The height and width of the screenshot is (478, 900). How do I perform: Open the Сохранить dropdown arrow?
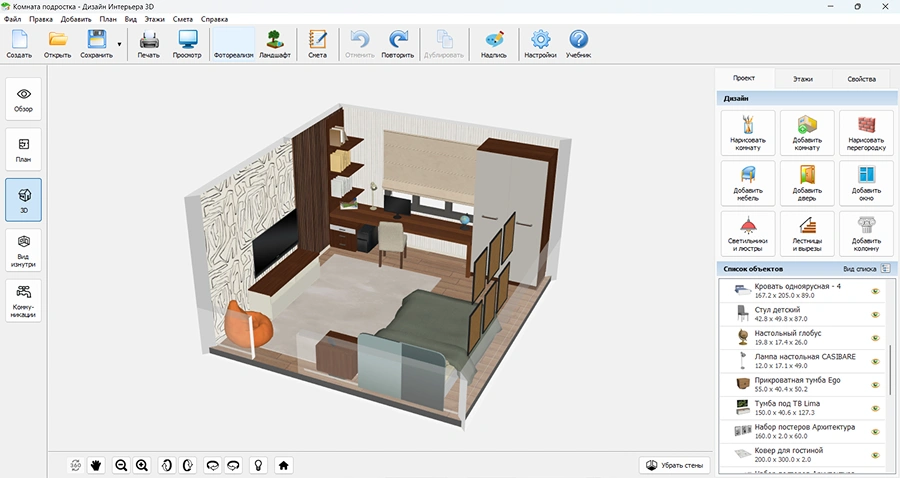coord(120,45)
